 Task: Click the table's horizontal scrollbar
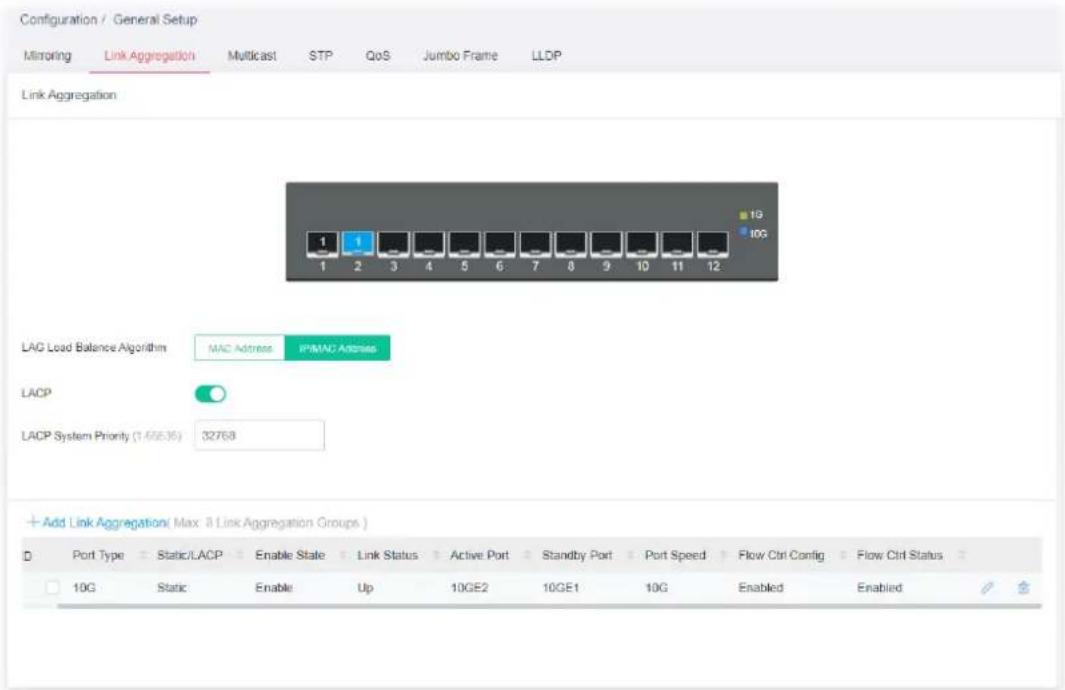(x=549, y=606)
